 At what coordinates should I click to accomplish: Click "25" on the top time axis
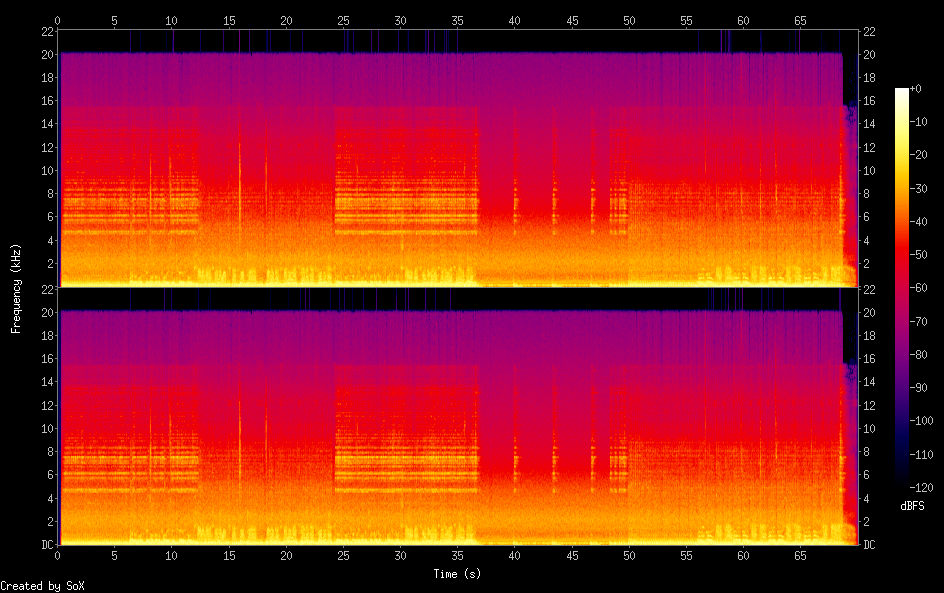pos(343,21)
